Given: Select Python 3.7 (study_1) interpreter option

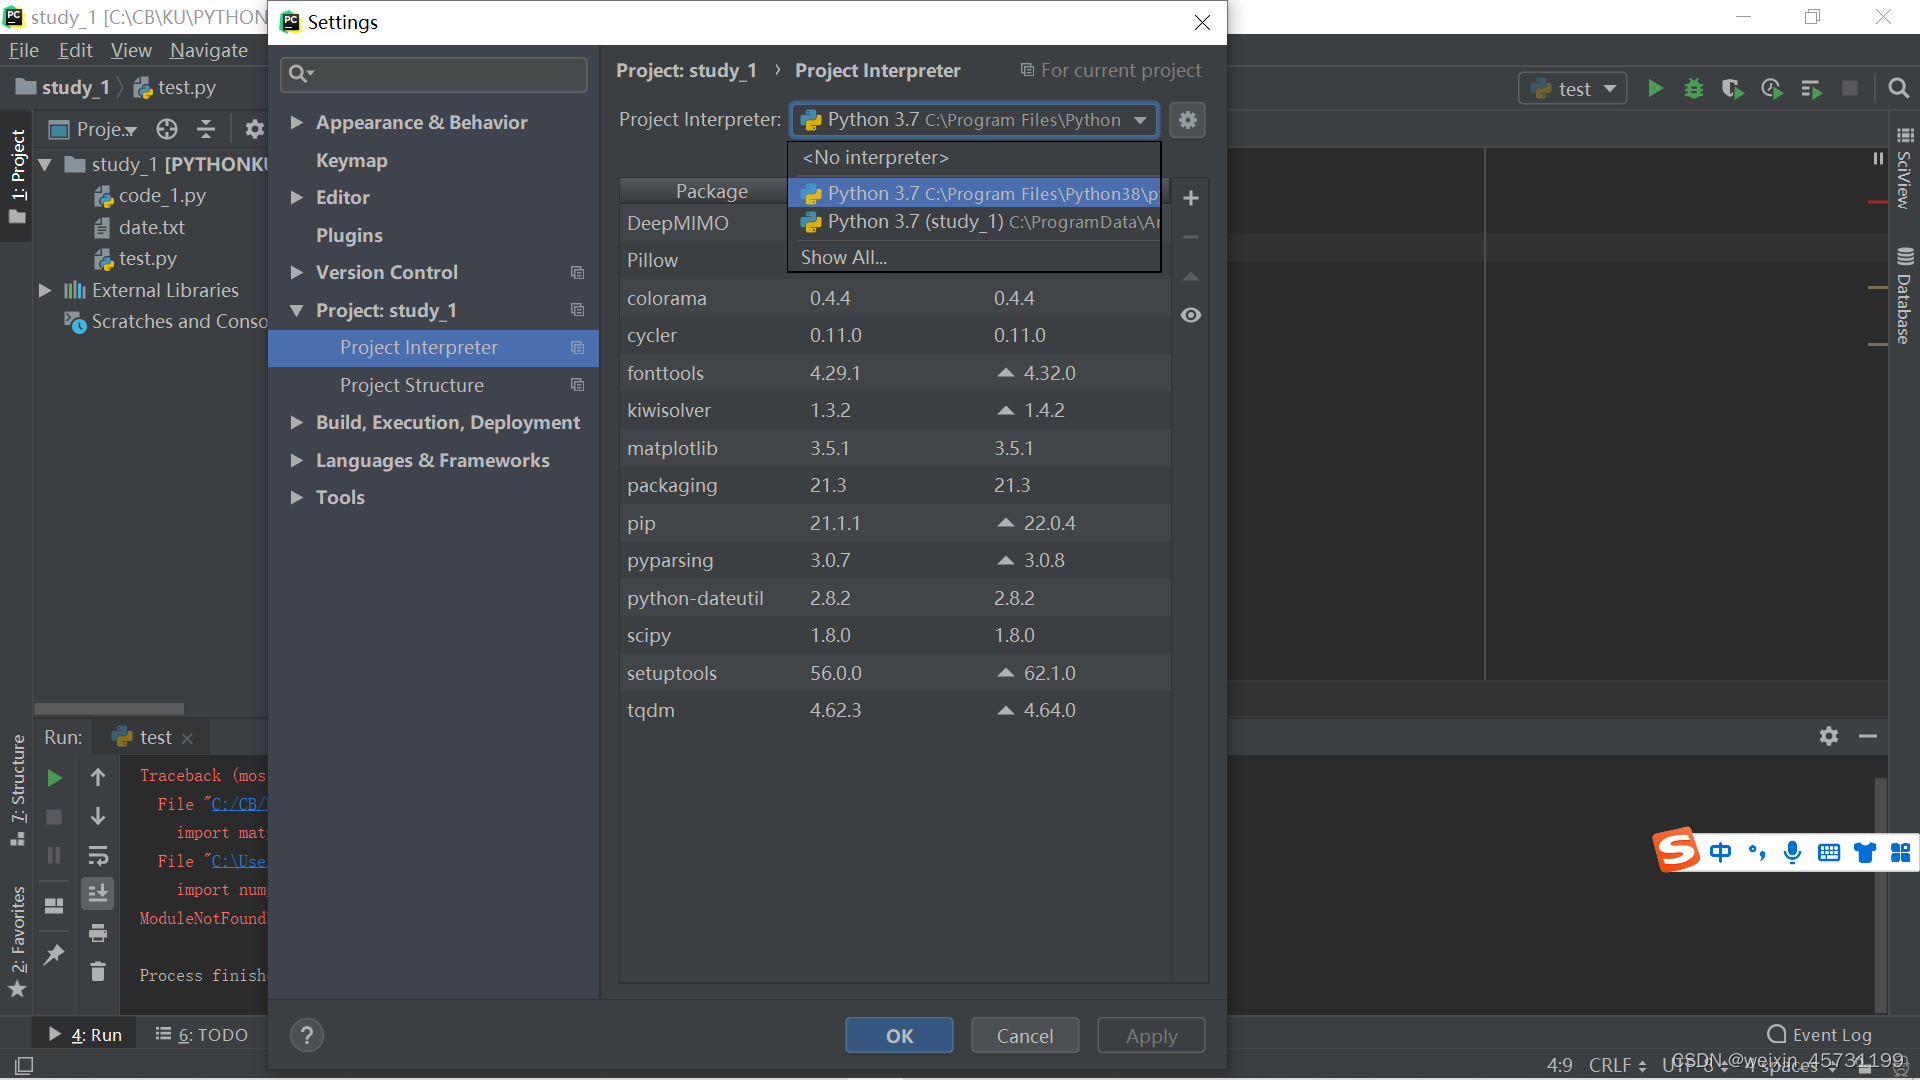Looking at the screenshot, I should click(x=974, y=222).
